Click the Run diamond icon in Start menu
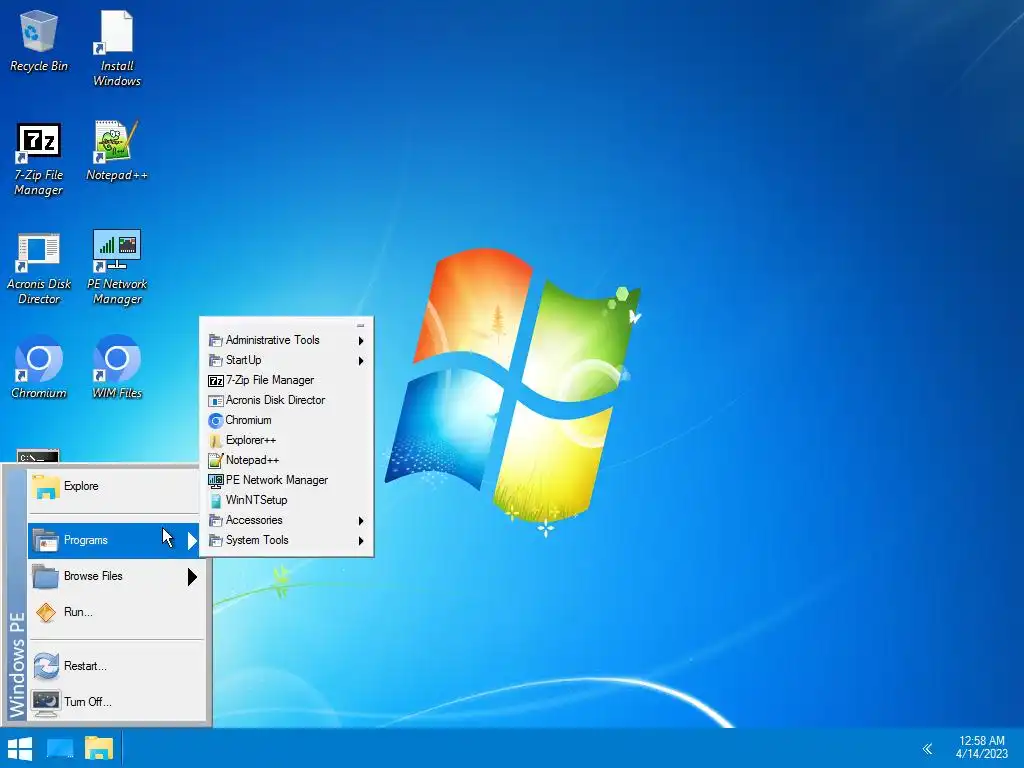This screenshot has width=1024, height=768. click(x=46, y=613)
